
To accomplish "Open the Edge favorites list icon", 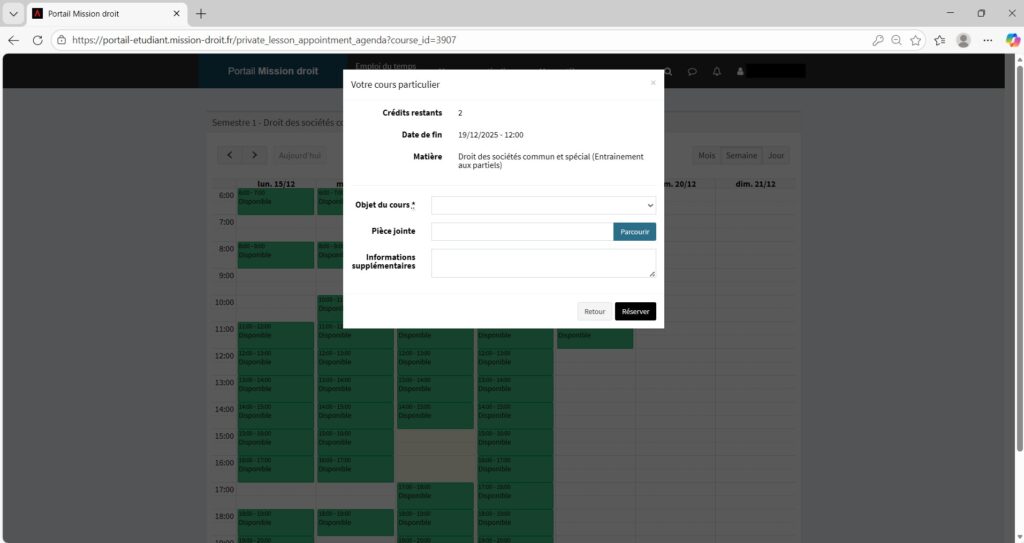I will [x=940, y=40].
